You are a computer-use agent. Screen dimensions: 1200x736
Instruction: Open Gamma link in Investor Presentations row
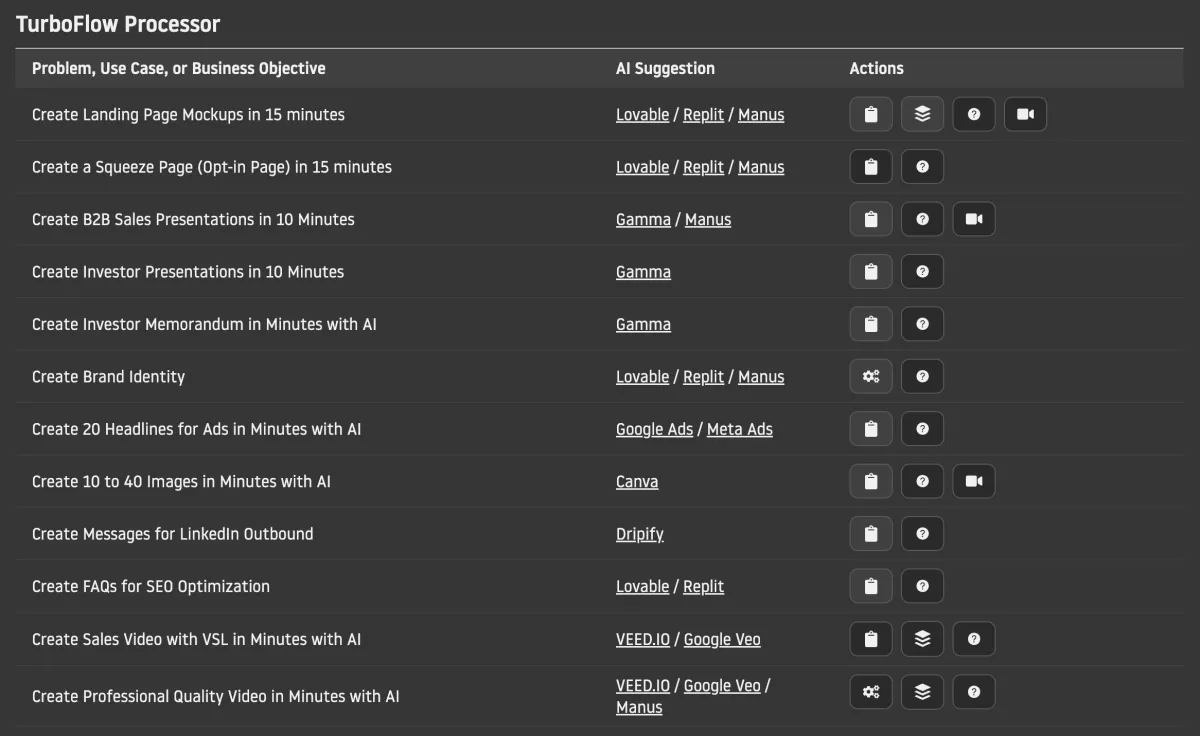pos(643,272)
